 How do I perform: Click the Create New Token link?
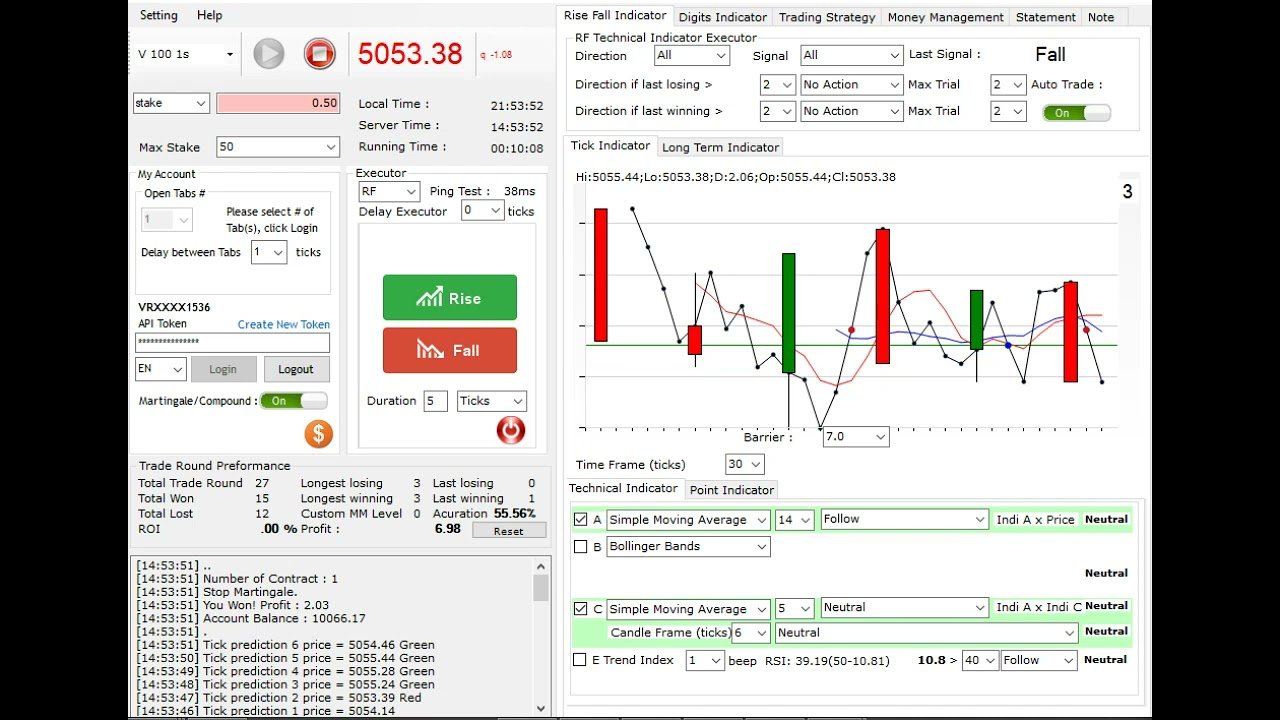coord(284,324)
